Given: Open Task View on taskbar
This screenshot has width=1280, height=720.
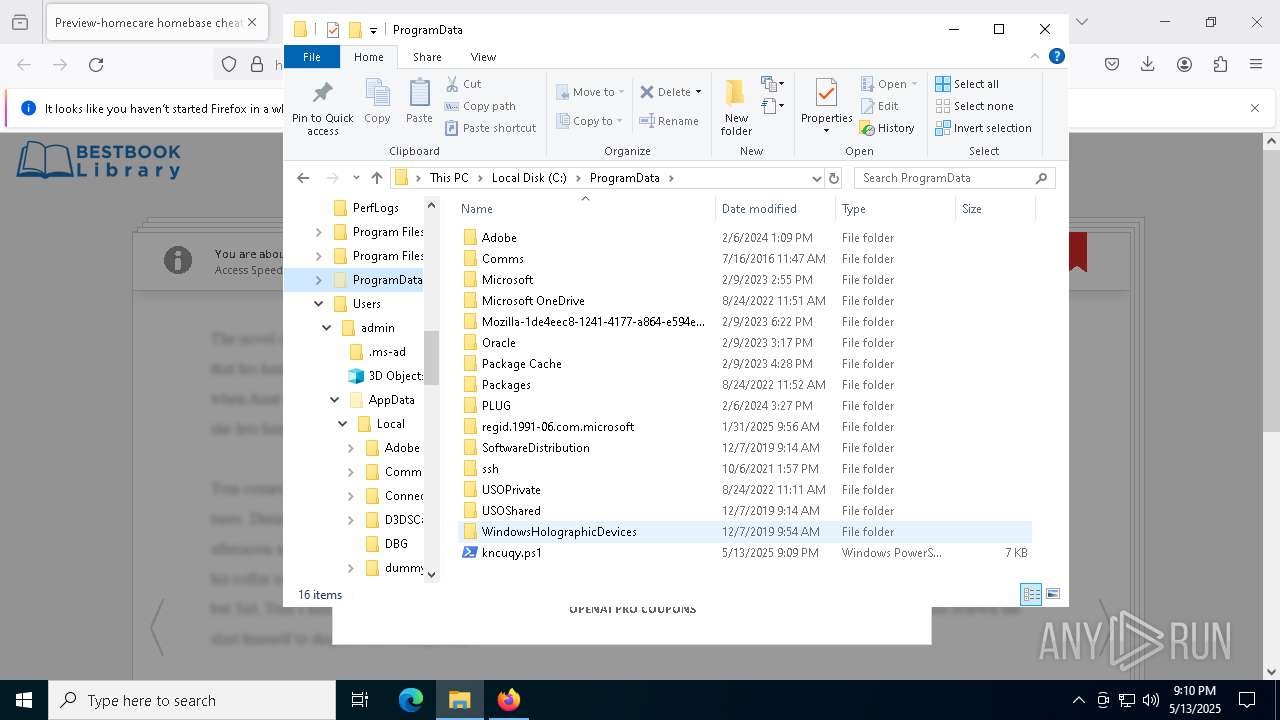Looking at the screenshot, I should click(x=360, y=700).
